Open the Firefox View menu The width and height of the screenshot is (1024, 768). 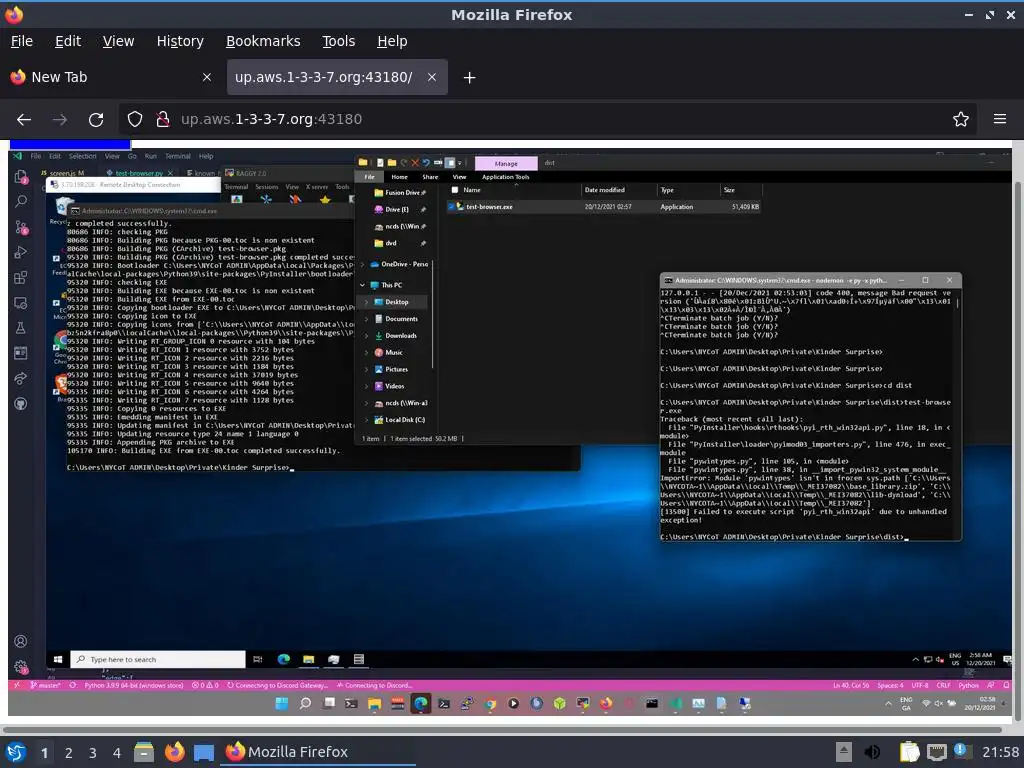click(118, 41)
